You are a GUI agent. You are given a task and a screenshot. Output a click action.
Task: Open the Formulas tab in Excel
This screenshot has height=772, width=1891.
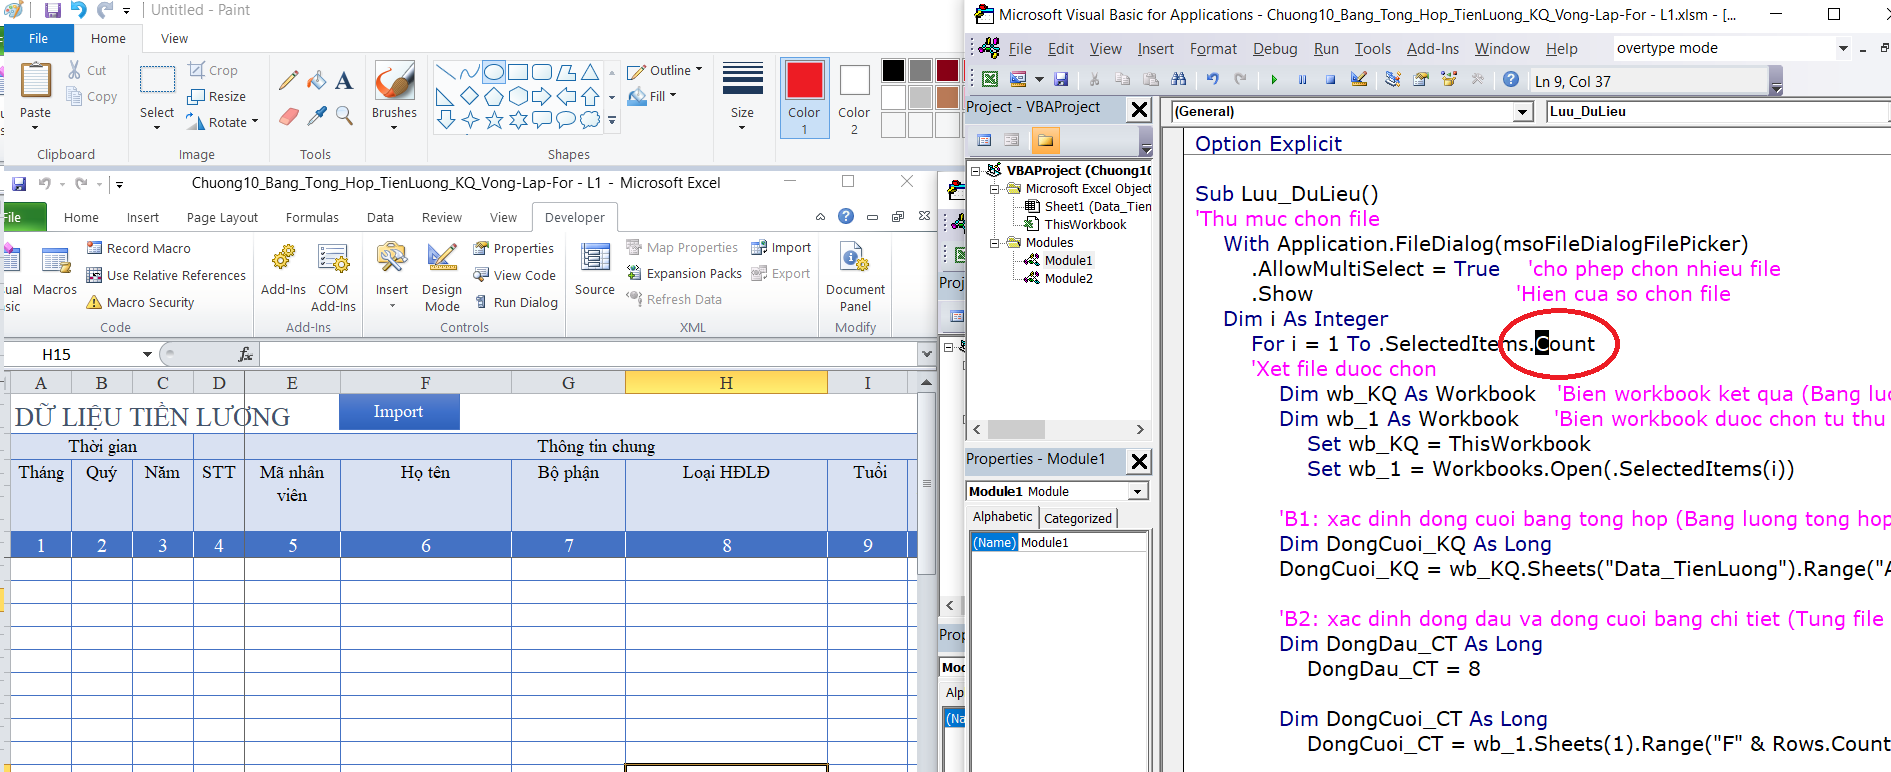312,217
